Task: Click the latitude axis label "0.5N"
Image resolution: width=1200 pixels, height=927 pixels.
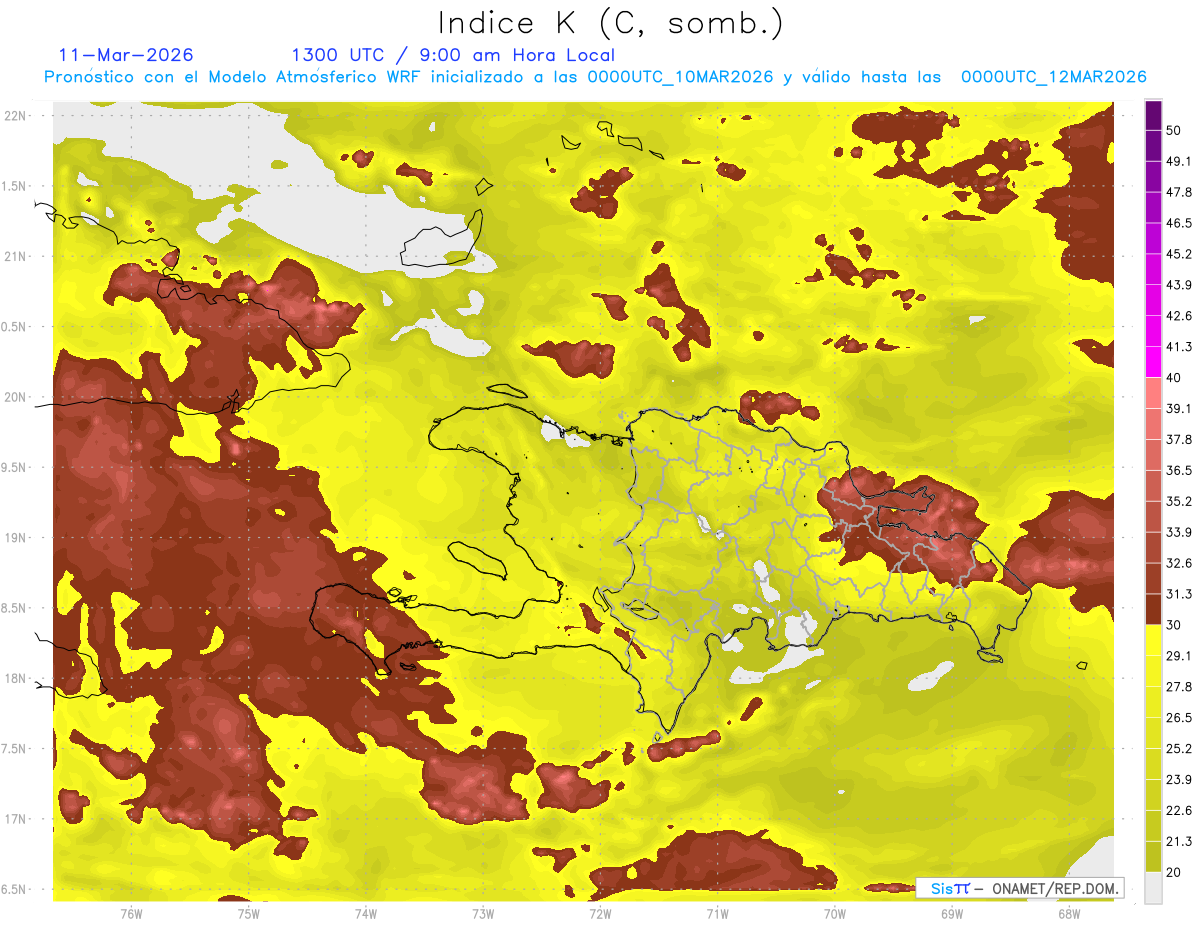Action: tap(15, 327)
